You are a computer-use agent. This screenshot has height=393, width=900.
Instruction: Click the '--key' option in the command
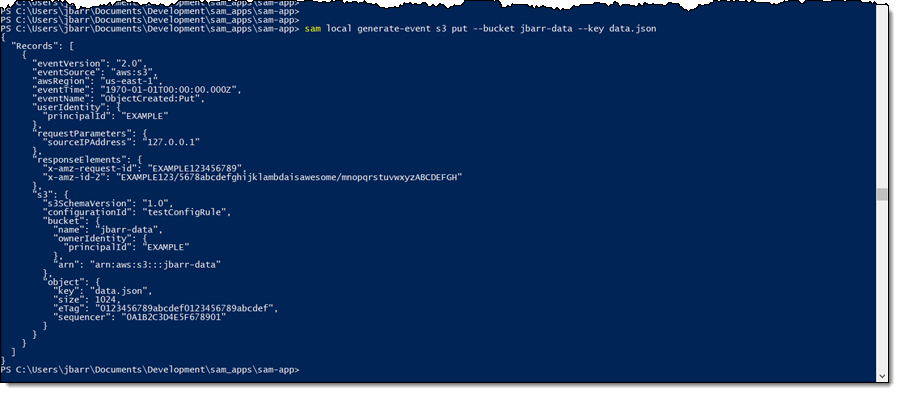[591, 28]
